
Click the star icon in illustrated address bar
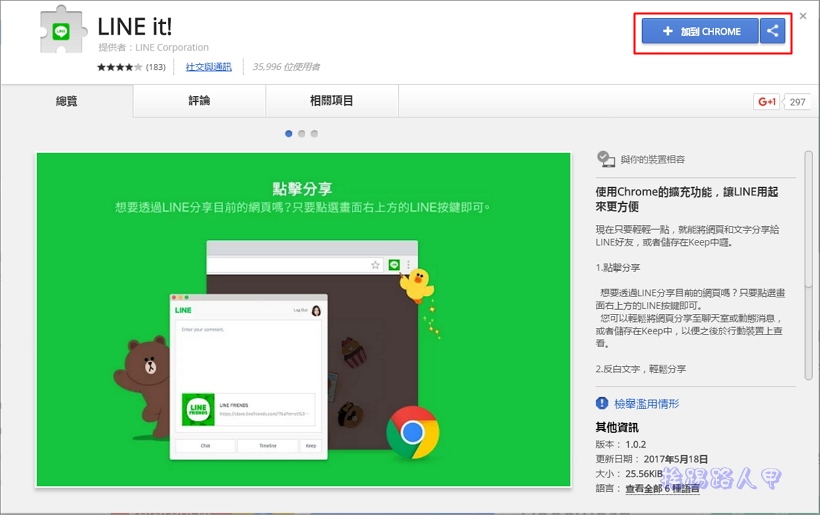(x=375, y=265)
